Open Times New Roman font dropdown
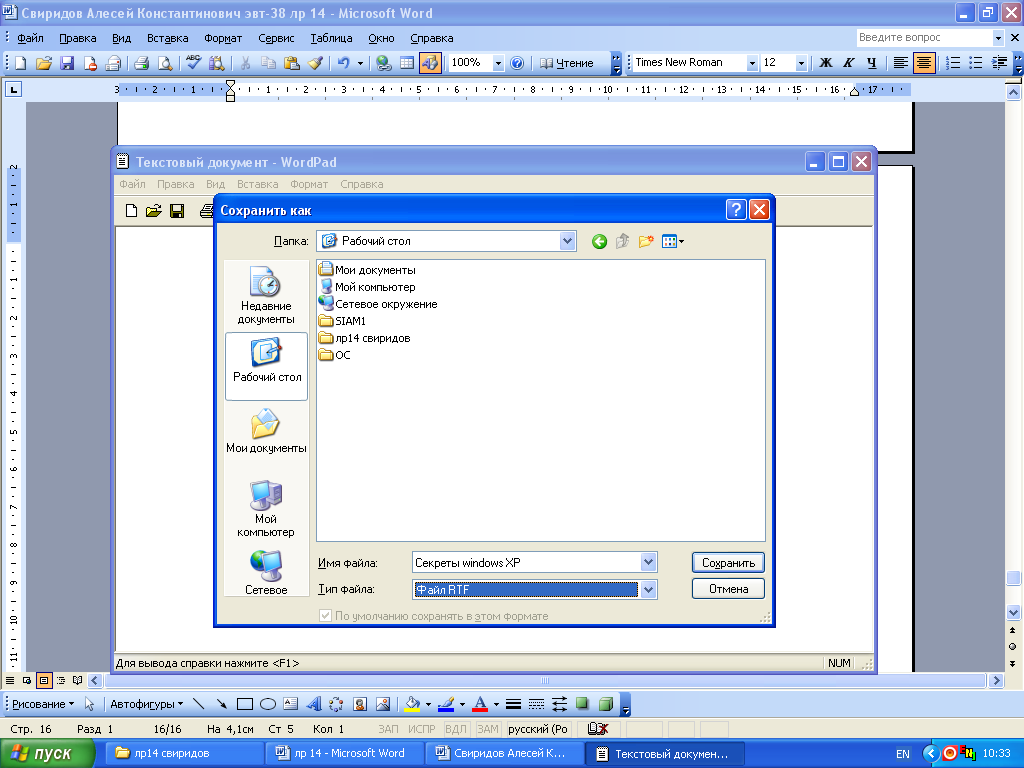 [x=752, y=63]
